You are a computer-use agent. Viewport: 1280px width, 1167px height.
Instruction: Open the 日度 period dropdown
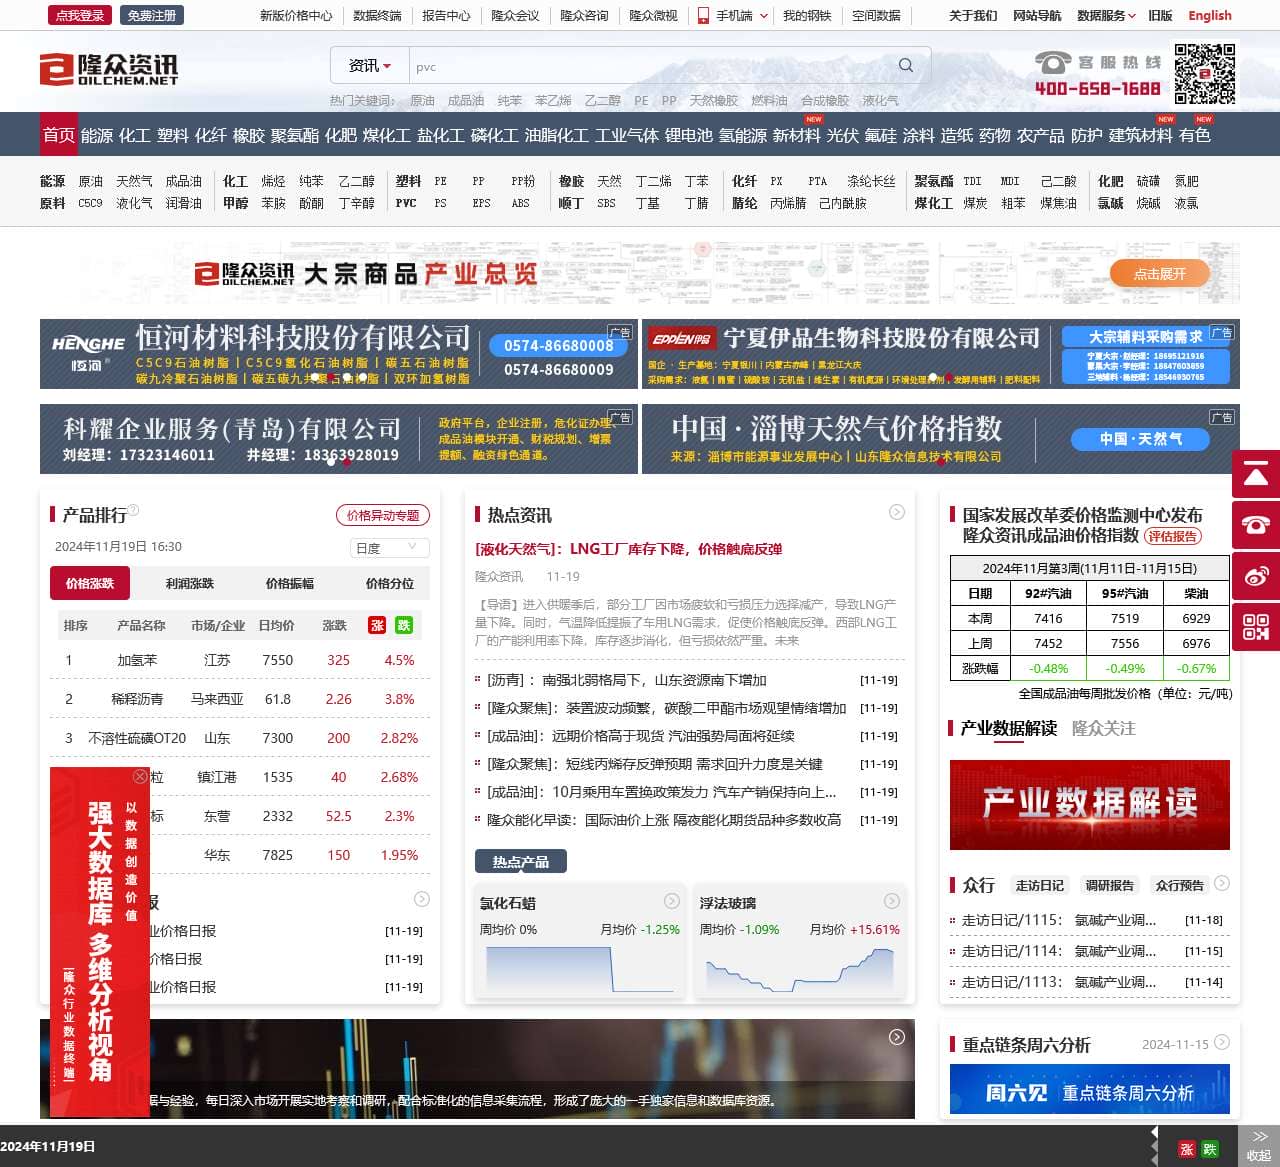(389, 548)
